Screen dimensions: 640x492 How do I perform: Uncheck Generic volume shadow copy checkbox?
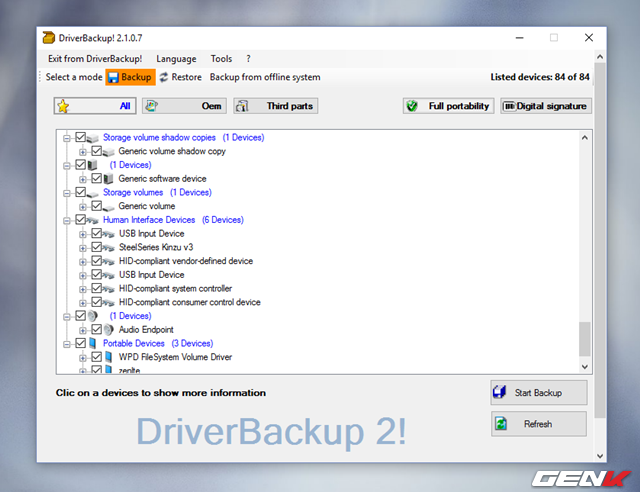pos(96,151)
